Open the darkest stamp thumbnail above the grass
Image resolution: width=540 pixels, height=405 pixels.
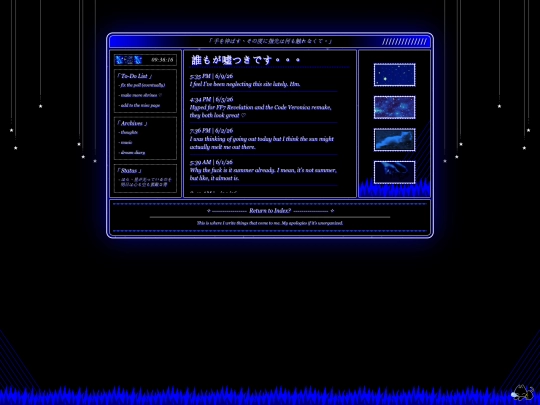395,172
